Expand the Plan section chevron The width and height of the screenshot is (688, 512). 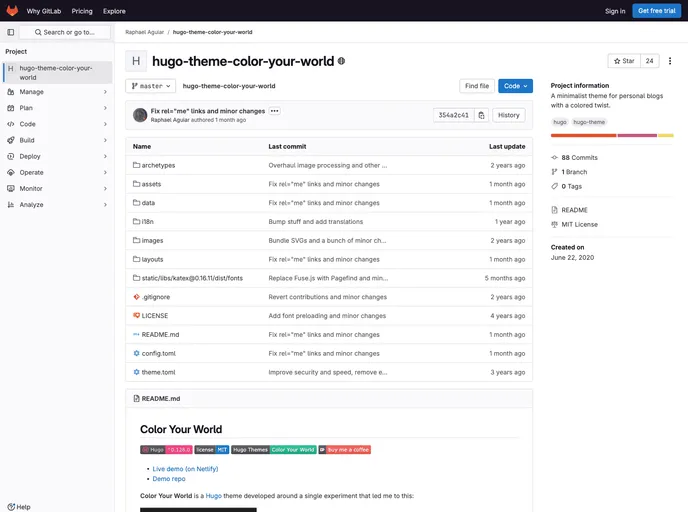point(105,108)
